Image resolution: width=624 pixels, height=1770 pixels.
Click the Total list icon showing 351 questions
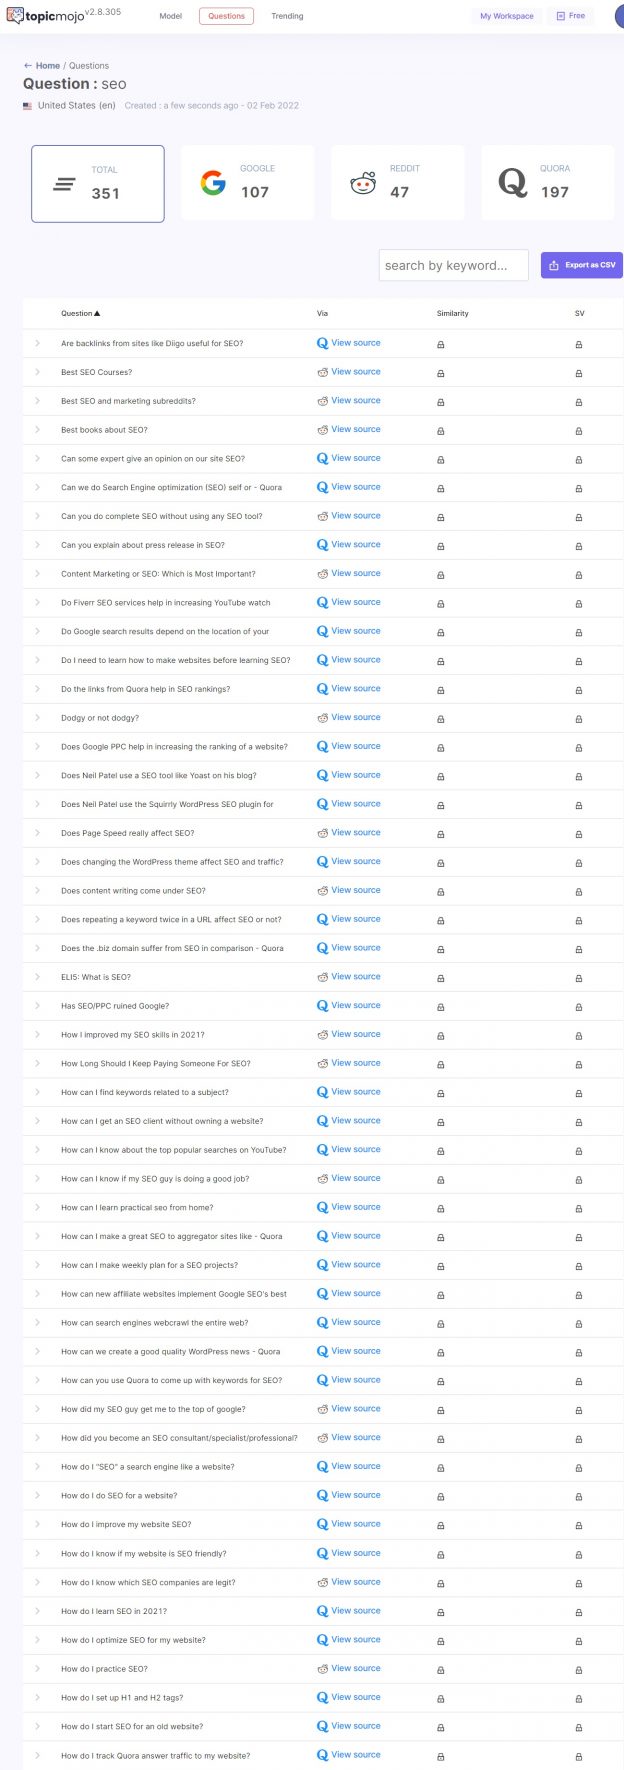(x=64, y=184)
